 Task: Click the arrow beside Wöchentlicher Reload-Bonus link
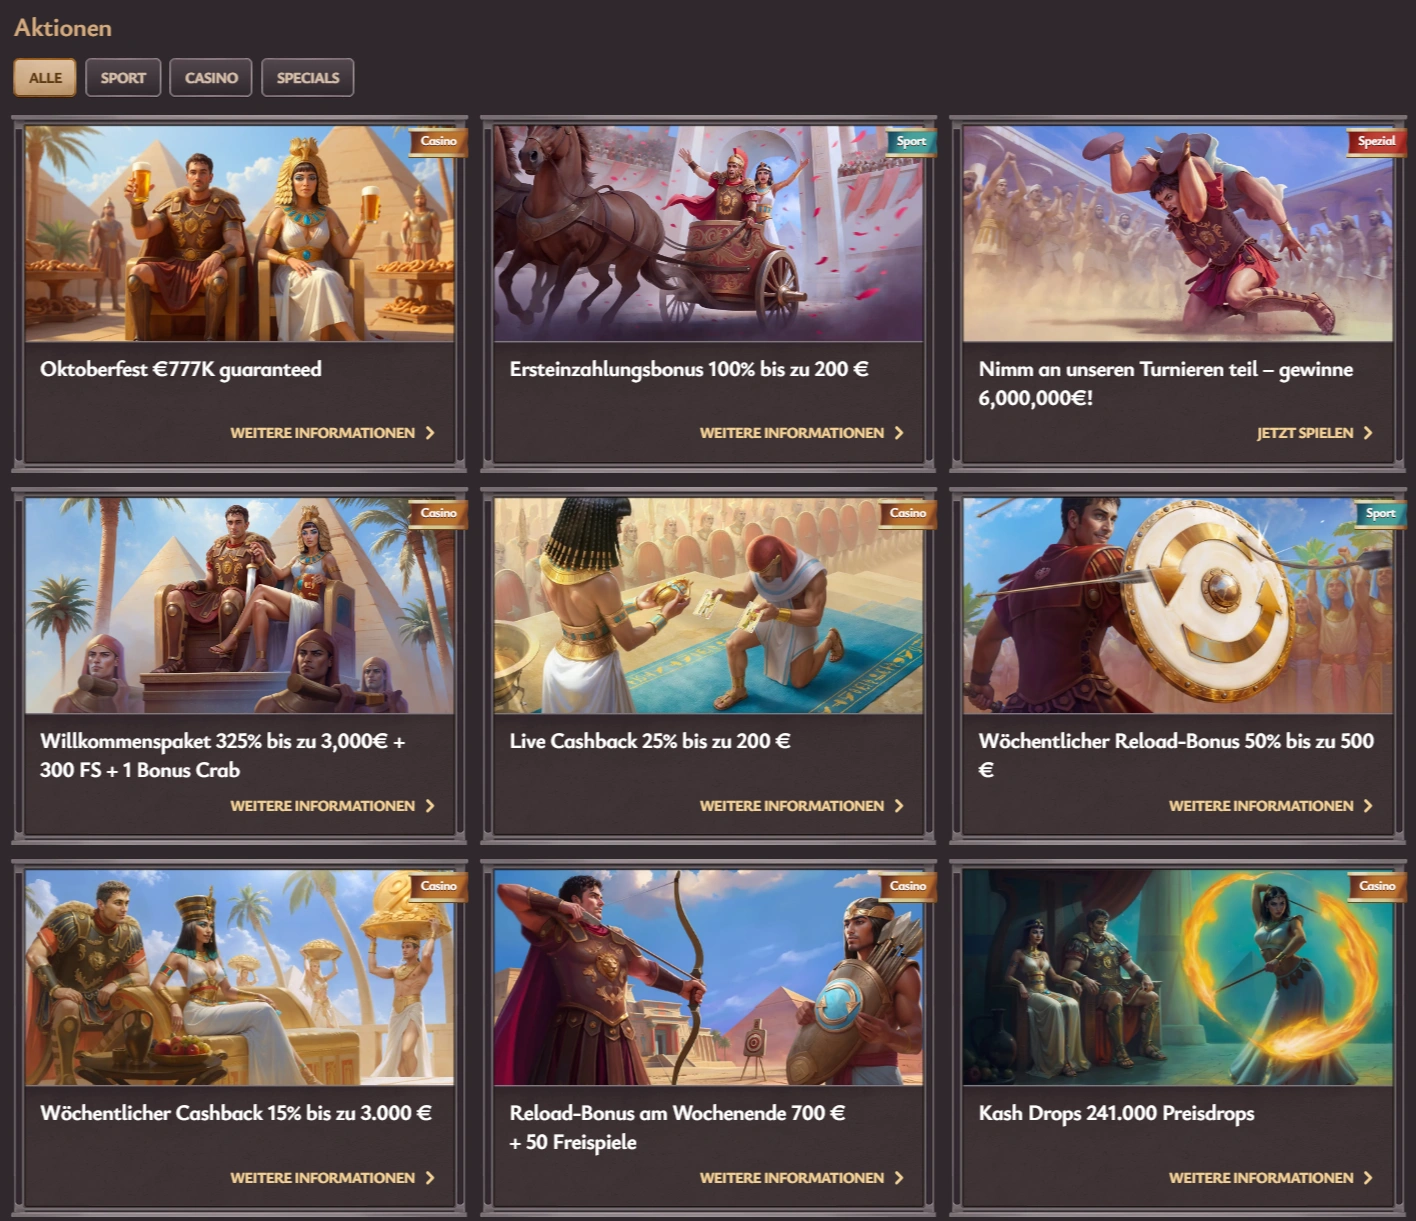point(1368,806)
